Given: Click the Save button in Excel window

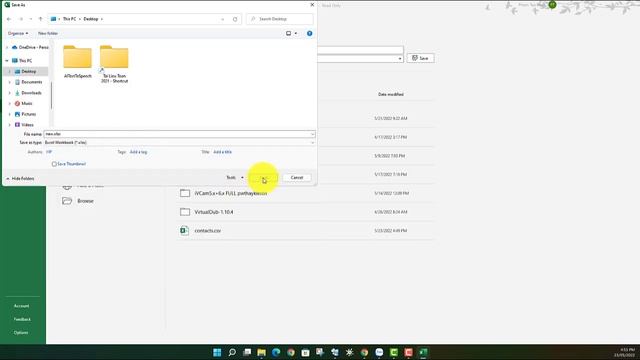Looking at the screenshot, I should pyautogui.click(x=420, y=58).
